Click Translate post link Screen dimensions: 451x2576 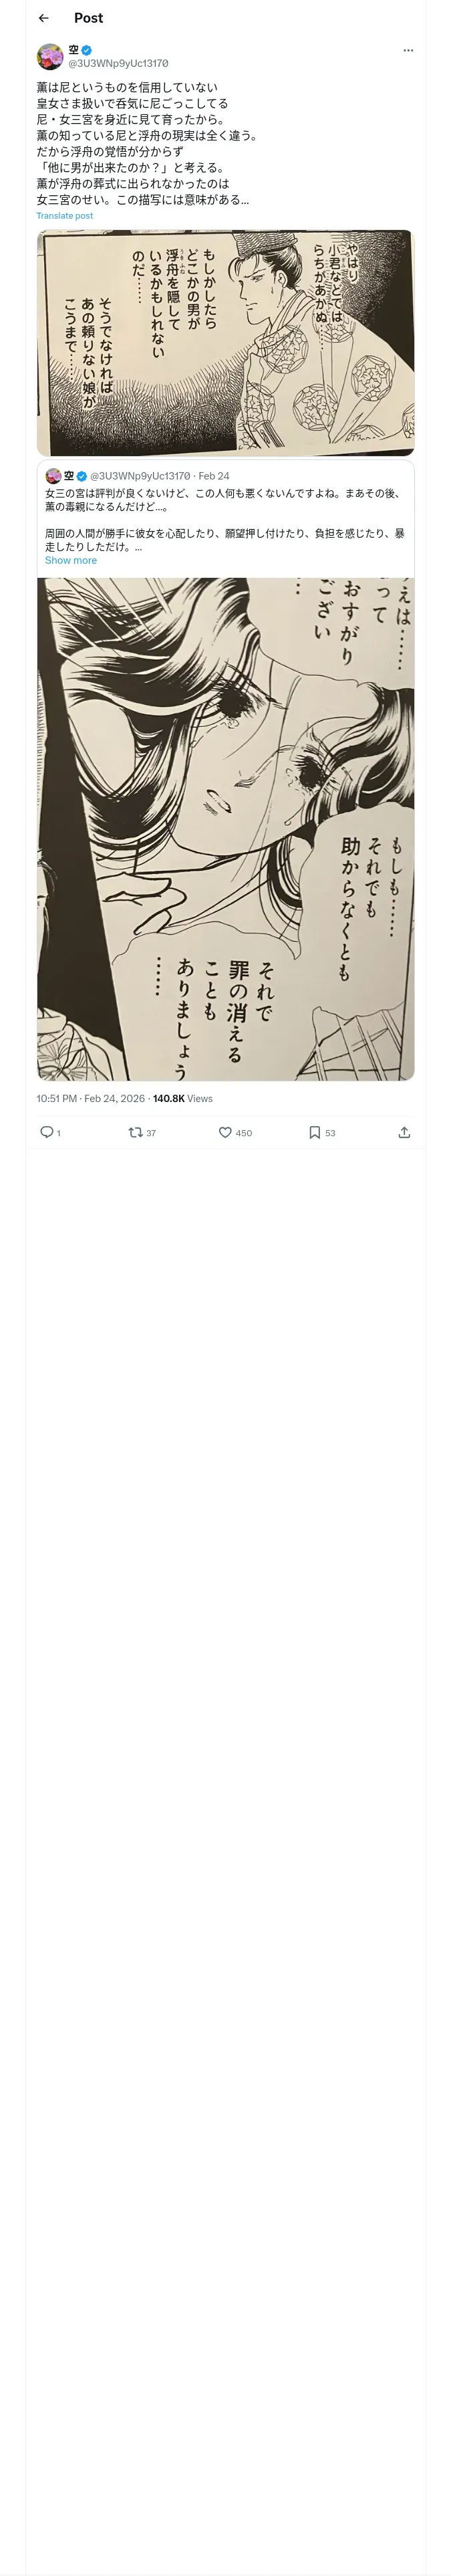point(65,216)
